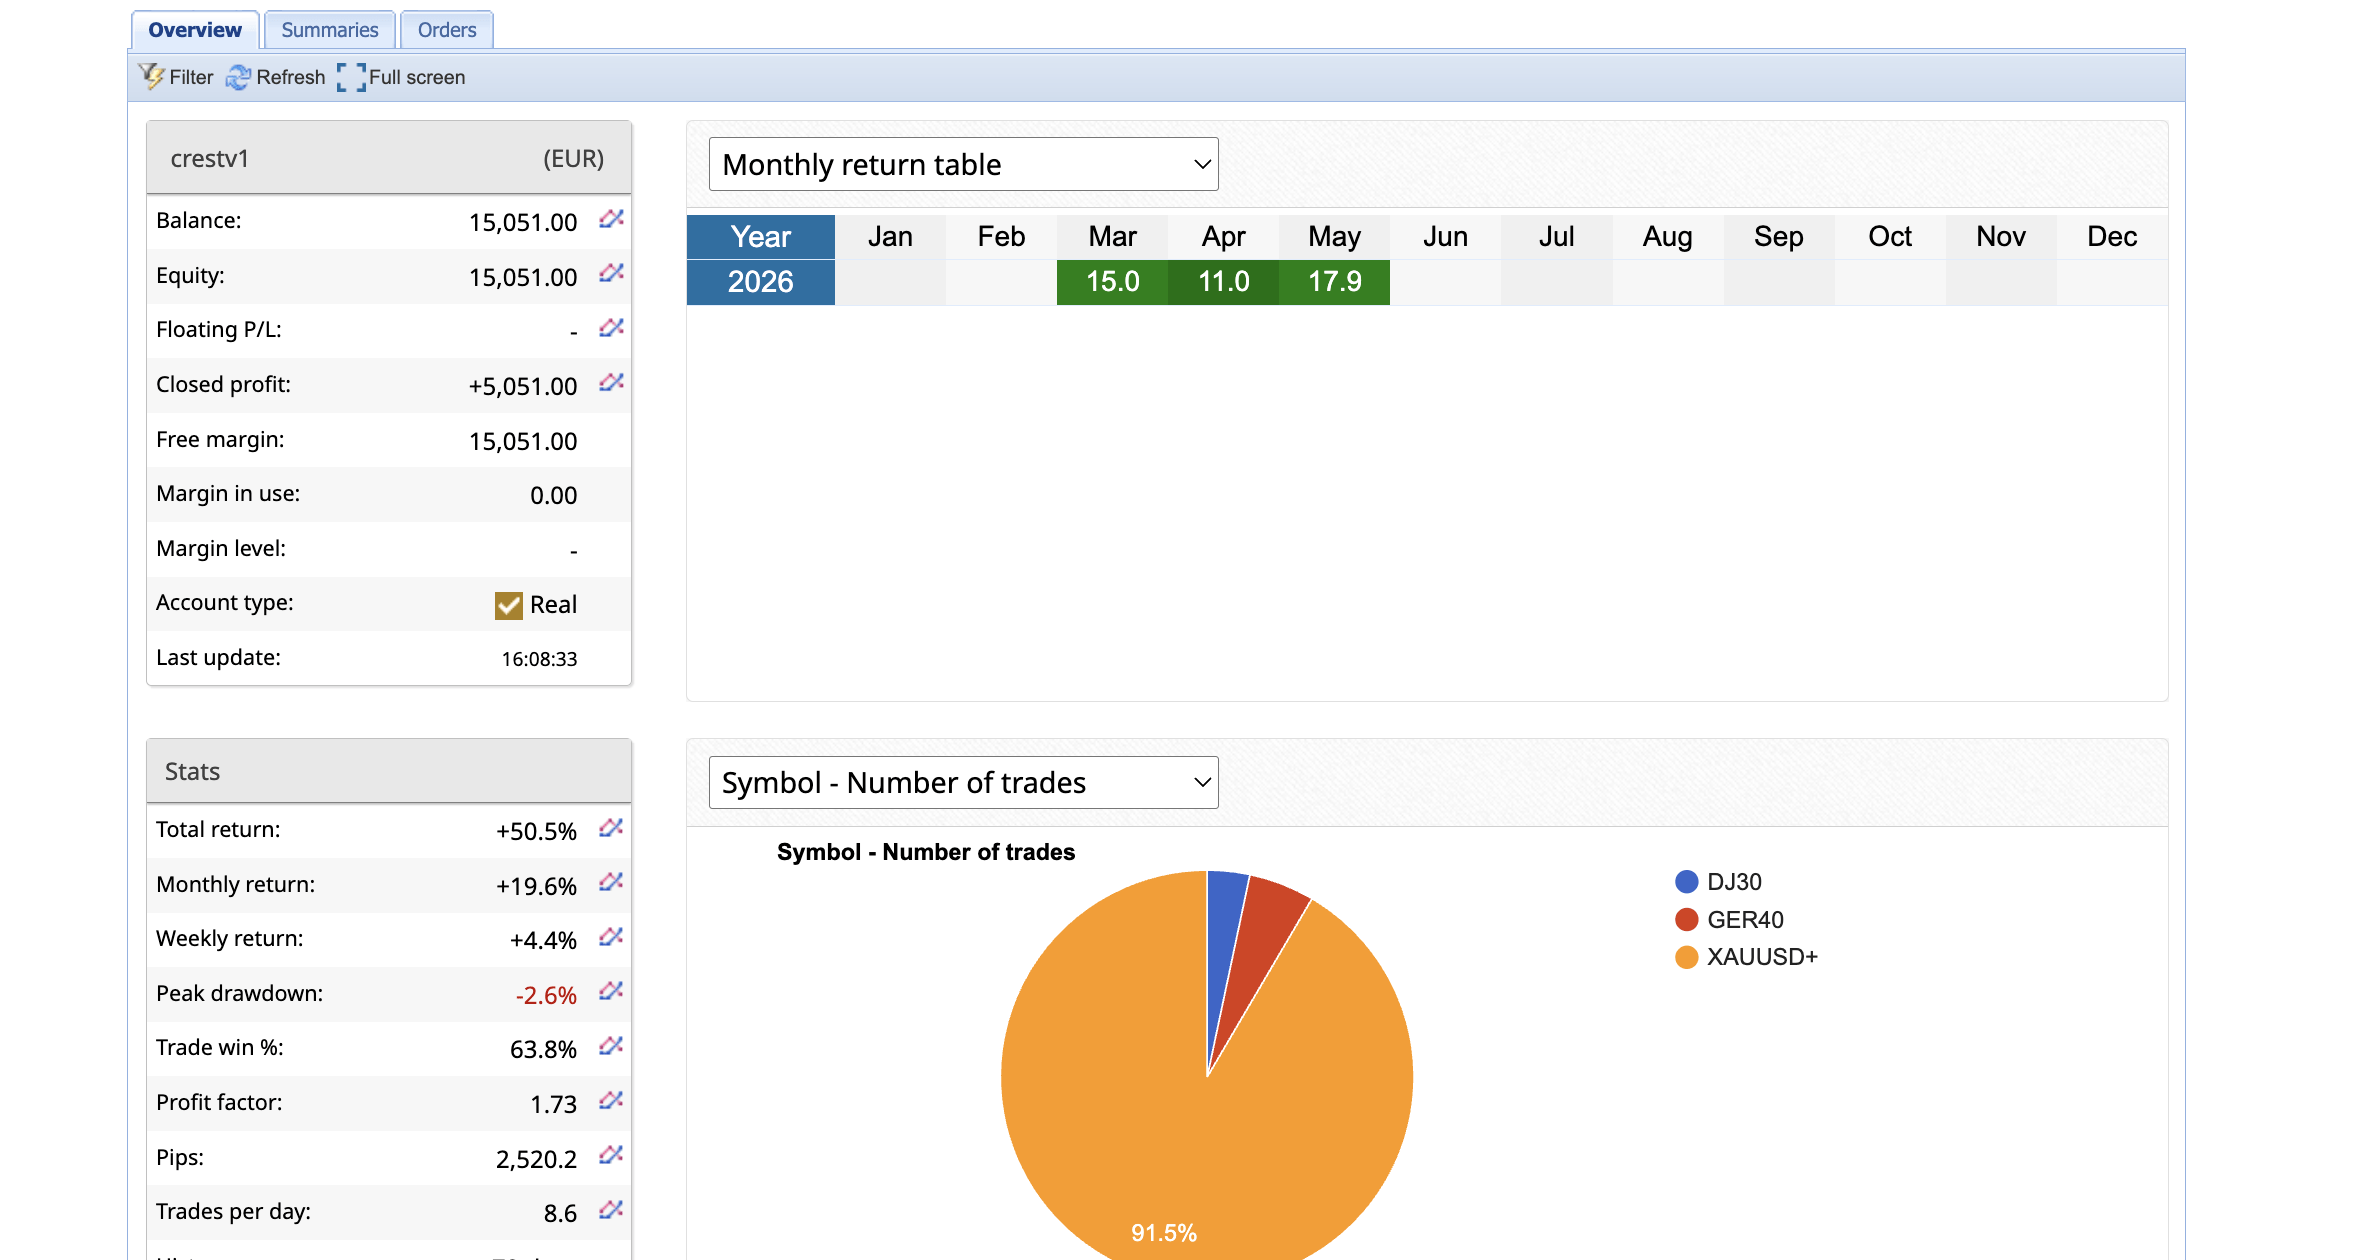Click the Balance value 15,051.00

[x=523, y=222]
